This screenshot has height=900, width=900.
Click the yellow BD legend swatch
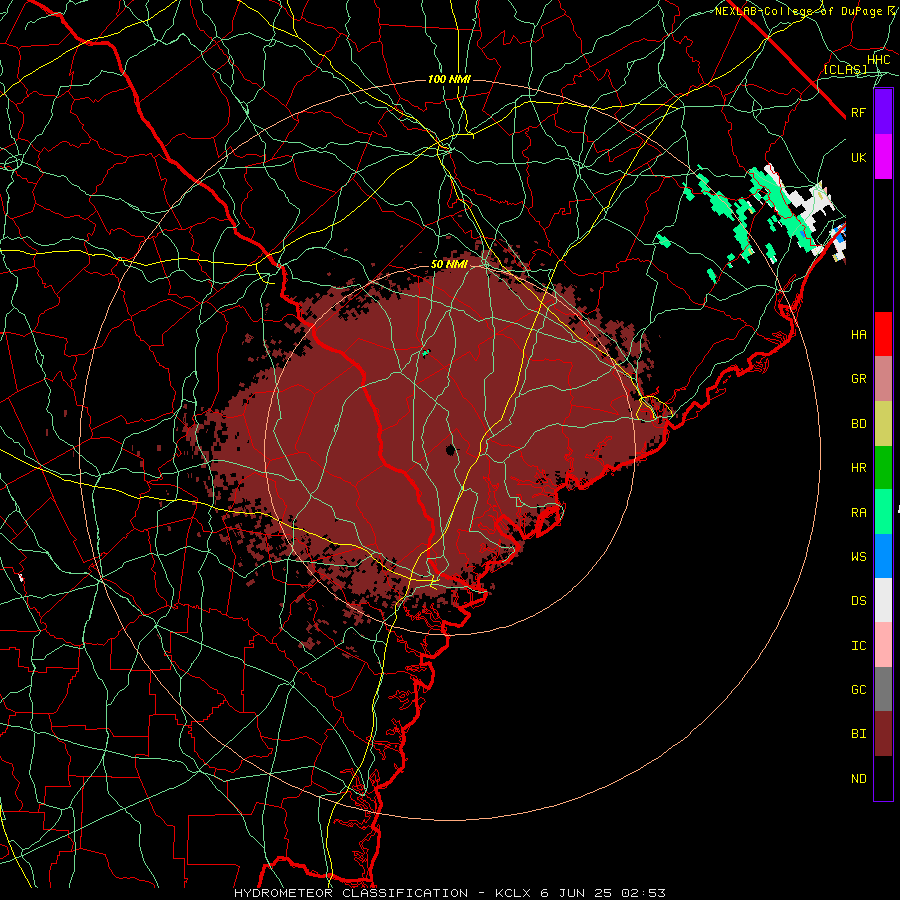click(883, 424)
